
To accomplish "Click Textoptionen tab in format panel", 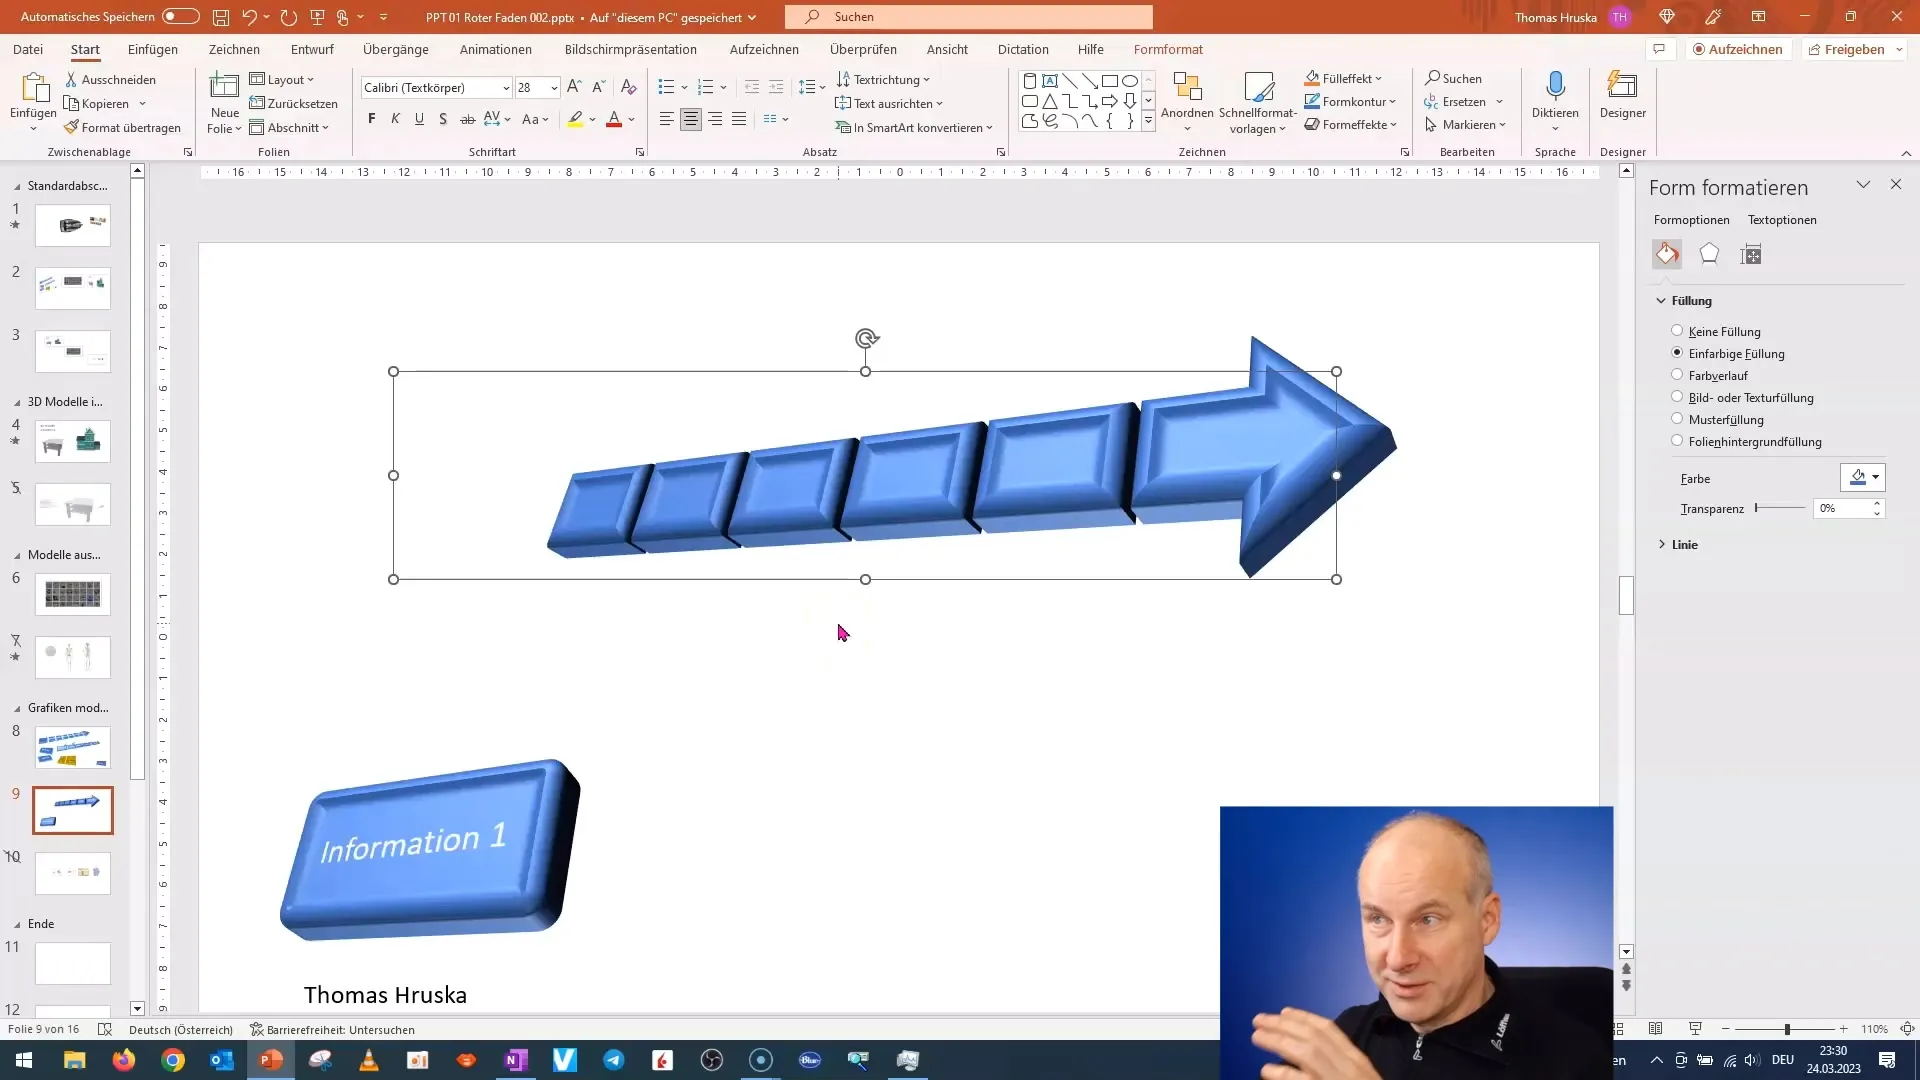I will [1783, 219].
